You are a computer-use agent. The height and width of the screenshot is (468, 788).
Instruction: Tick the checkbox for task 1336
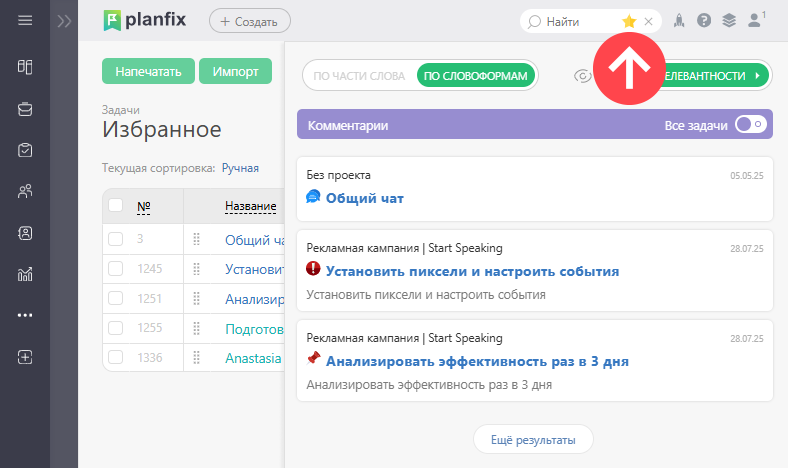116,357
